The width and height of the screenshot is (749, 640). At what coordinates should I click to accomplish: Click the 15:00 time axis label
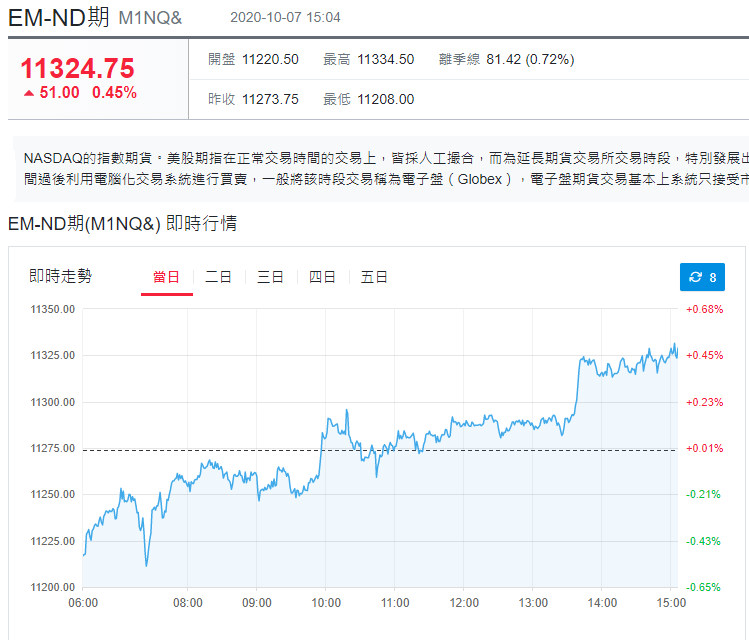point(671,603)
